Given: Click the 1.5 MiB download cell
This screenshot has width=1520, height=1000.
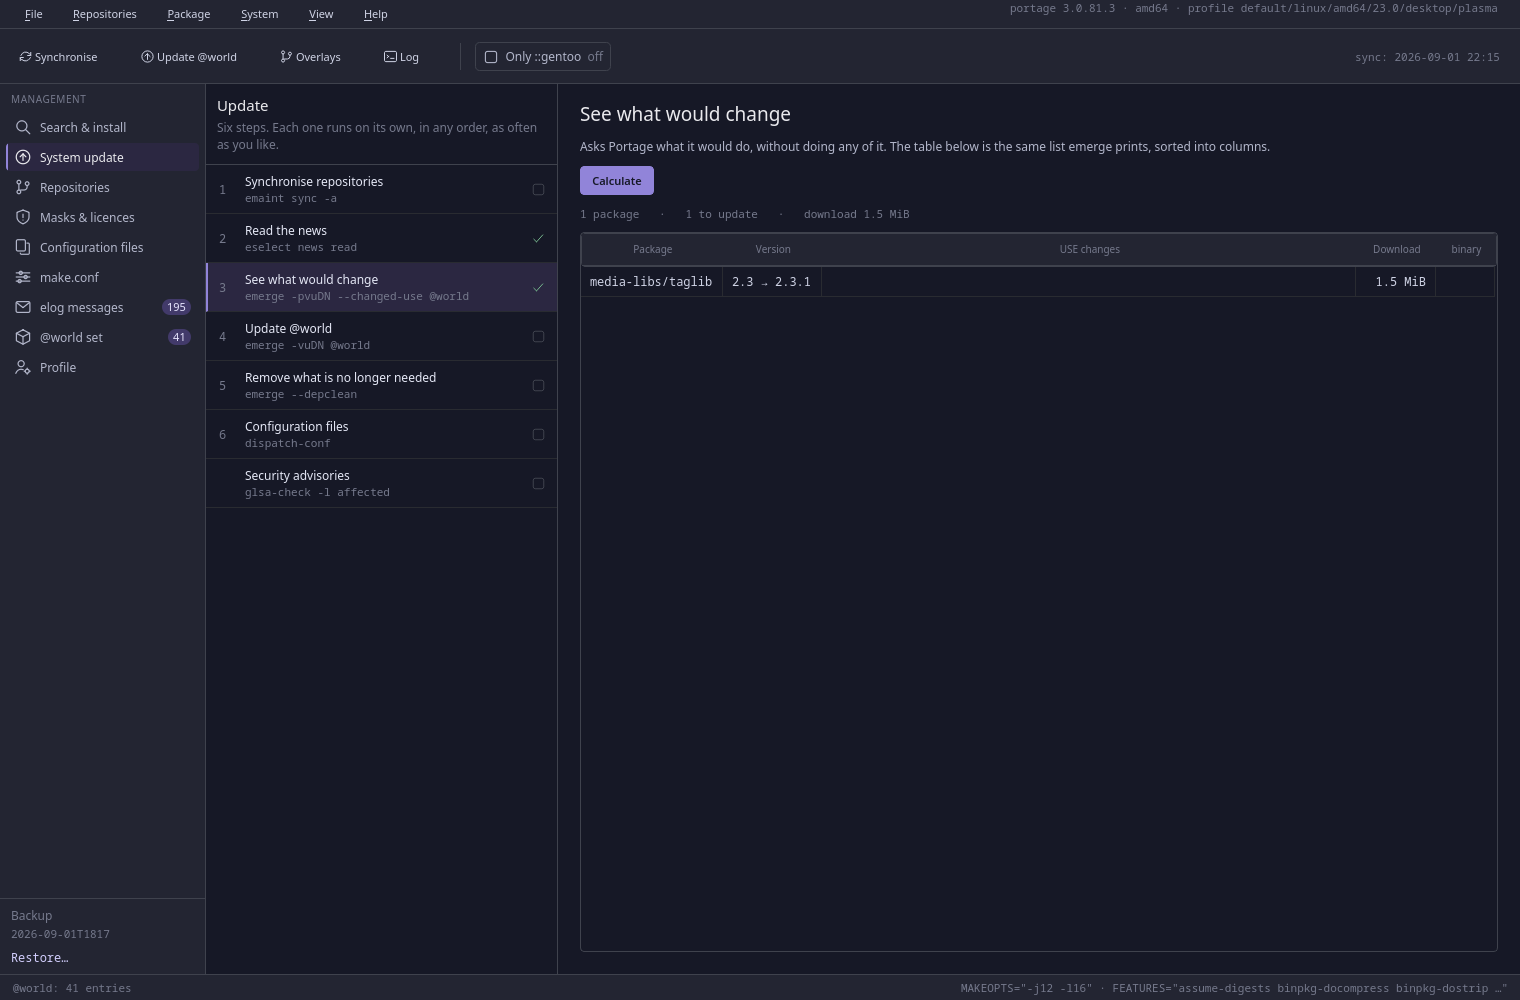Looking at the screenshot, I should pyautogui.click(x=1396, y=282).
